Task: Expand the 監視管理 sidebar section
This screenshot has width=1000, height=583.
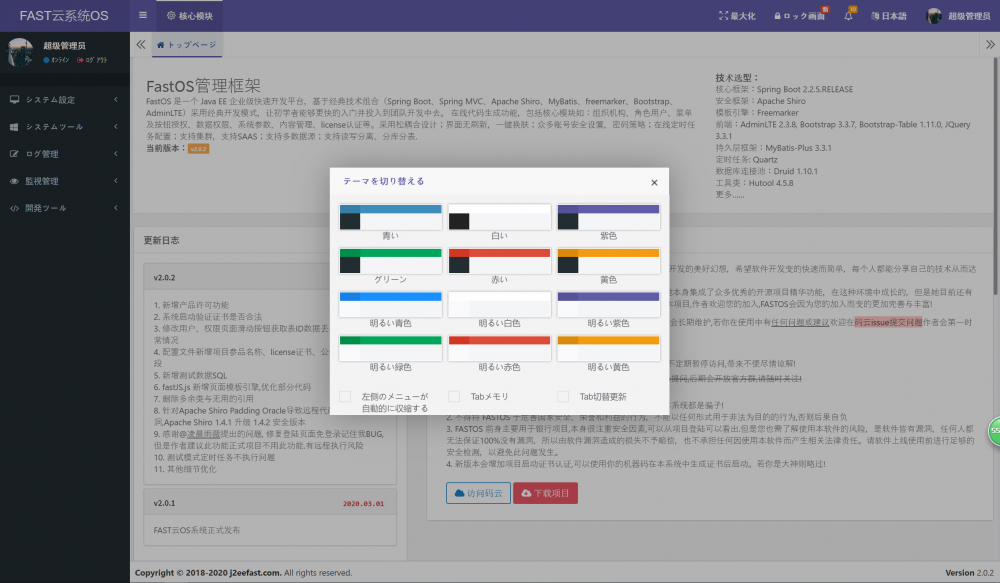Action: click(x=60, y=181)
